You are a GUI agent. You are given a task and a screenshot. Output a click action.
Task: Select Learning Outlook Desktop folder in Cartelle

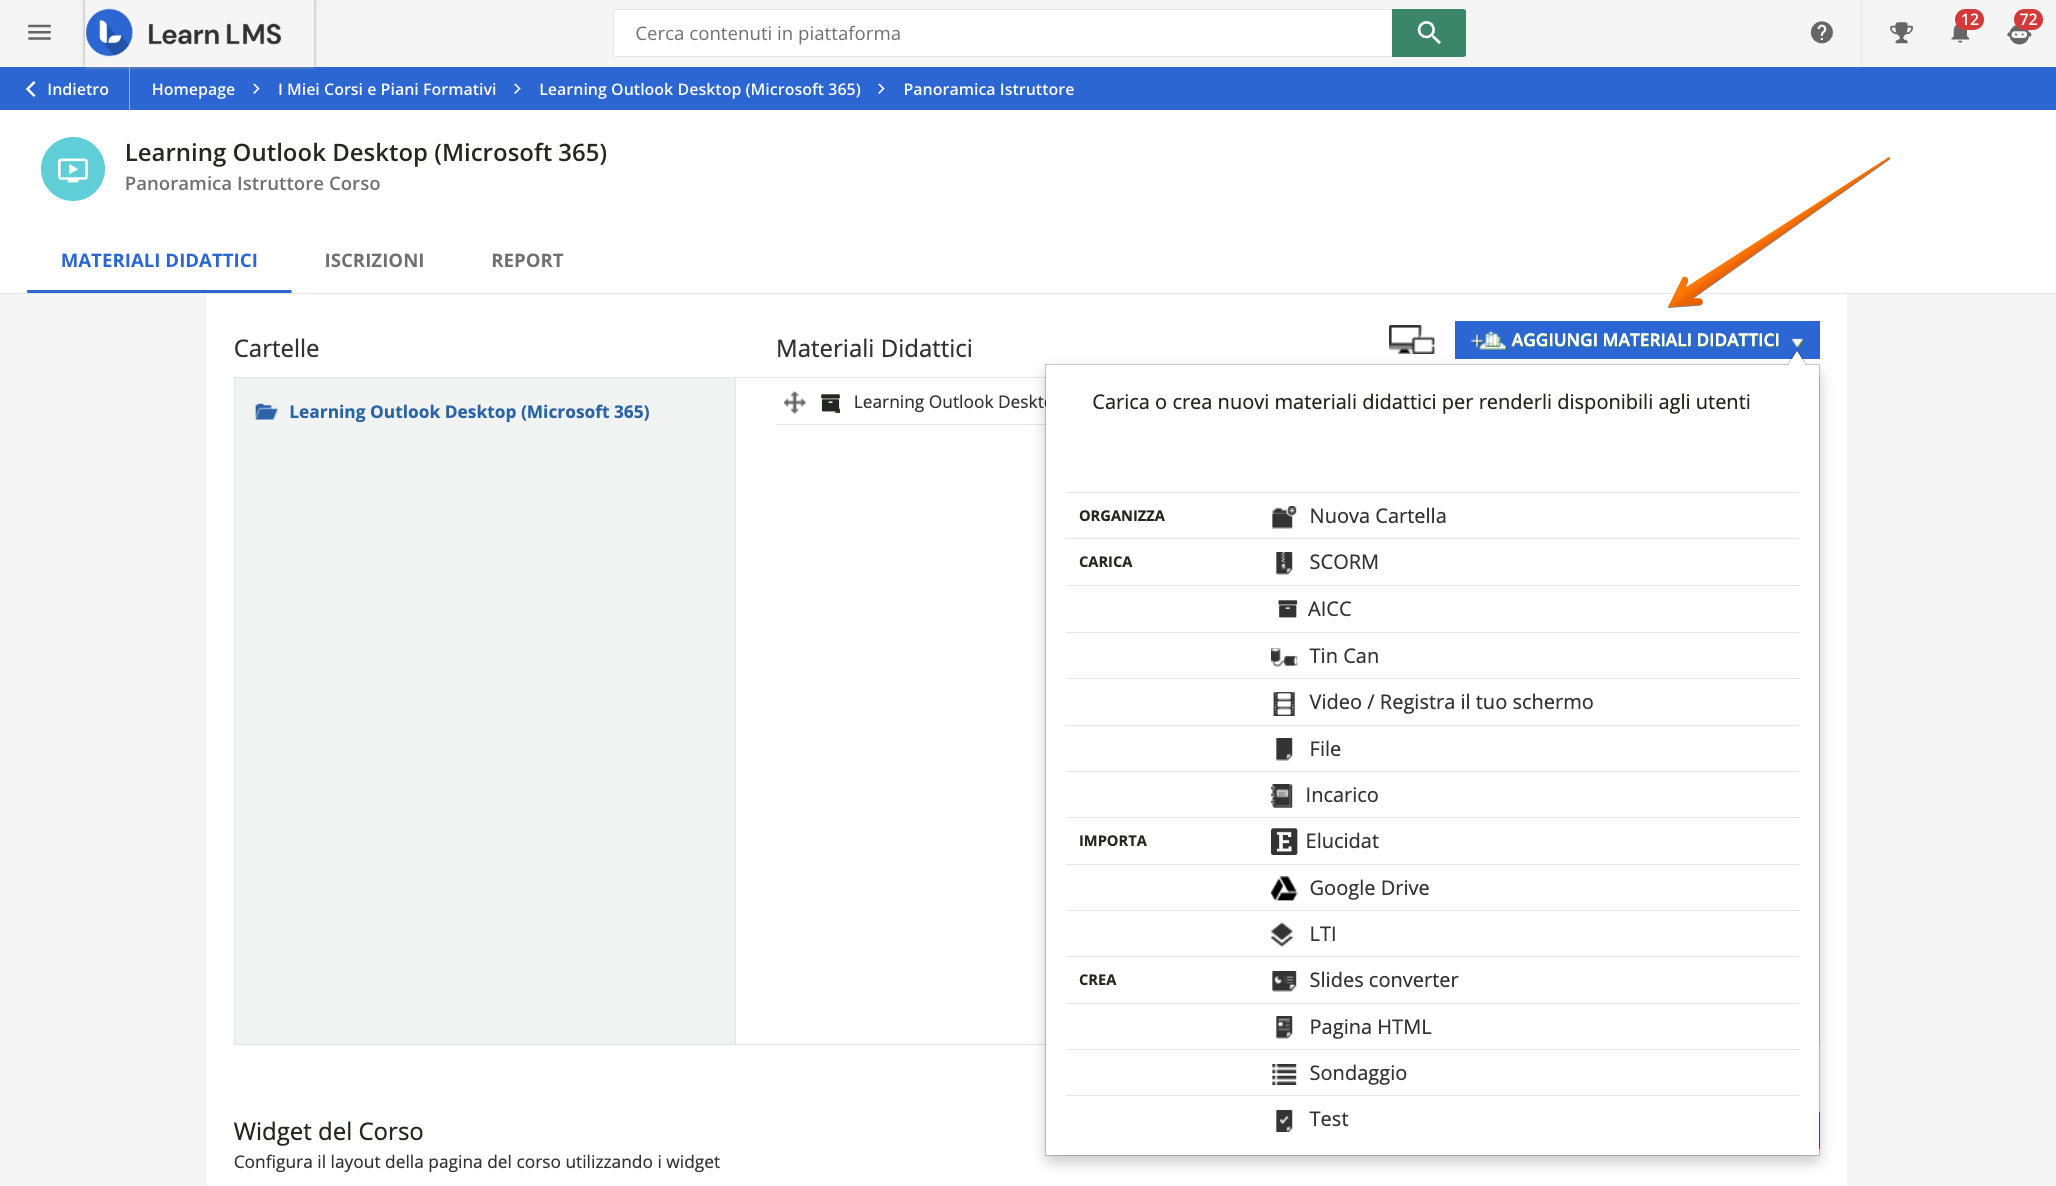point(469,411)
